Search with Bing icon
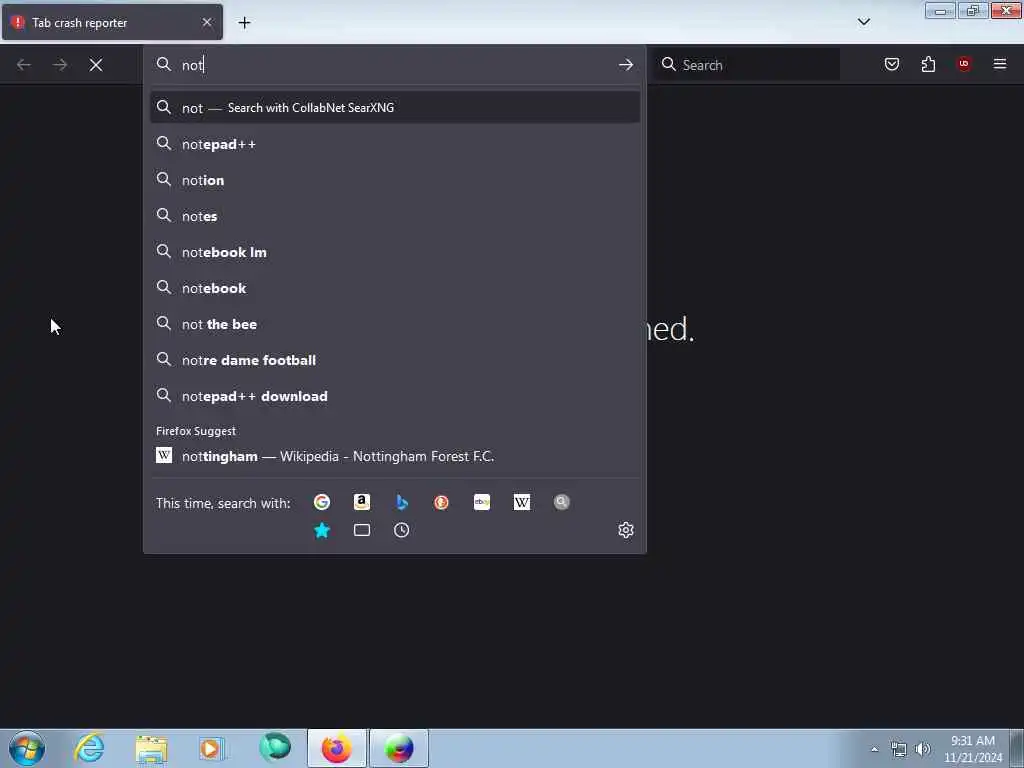1024x768 pixels. (x=402, y=502)
